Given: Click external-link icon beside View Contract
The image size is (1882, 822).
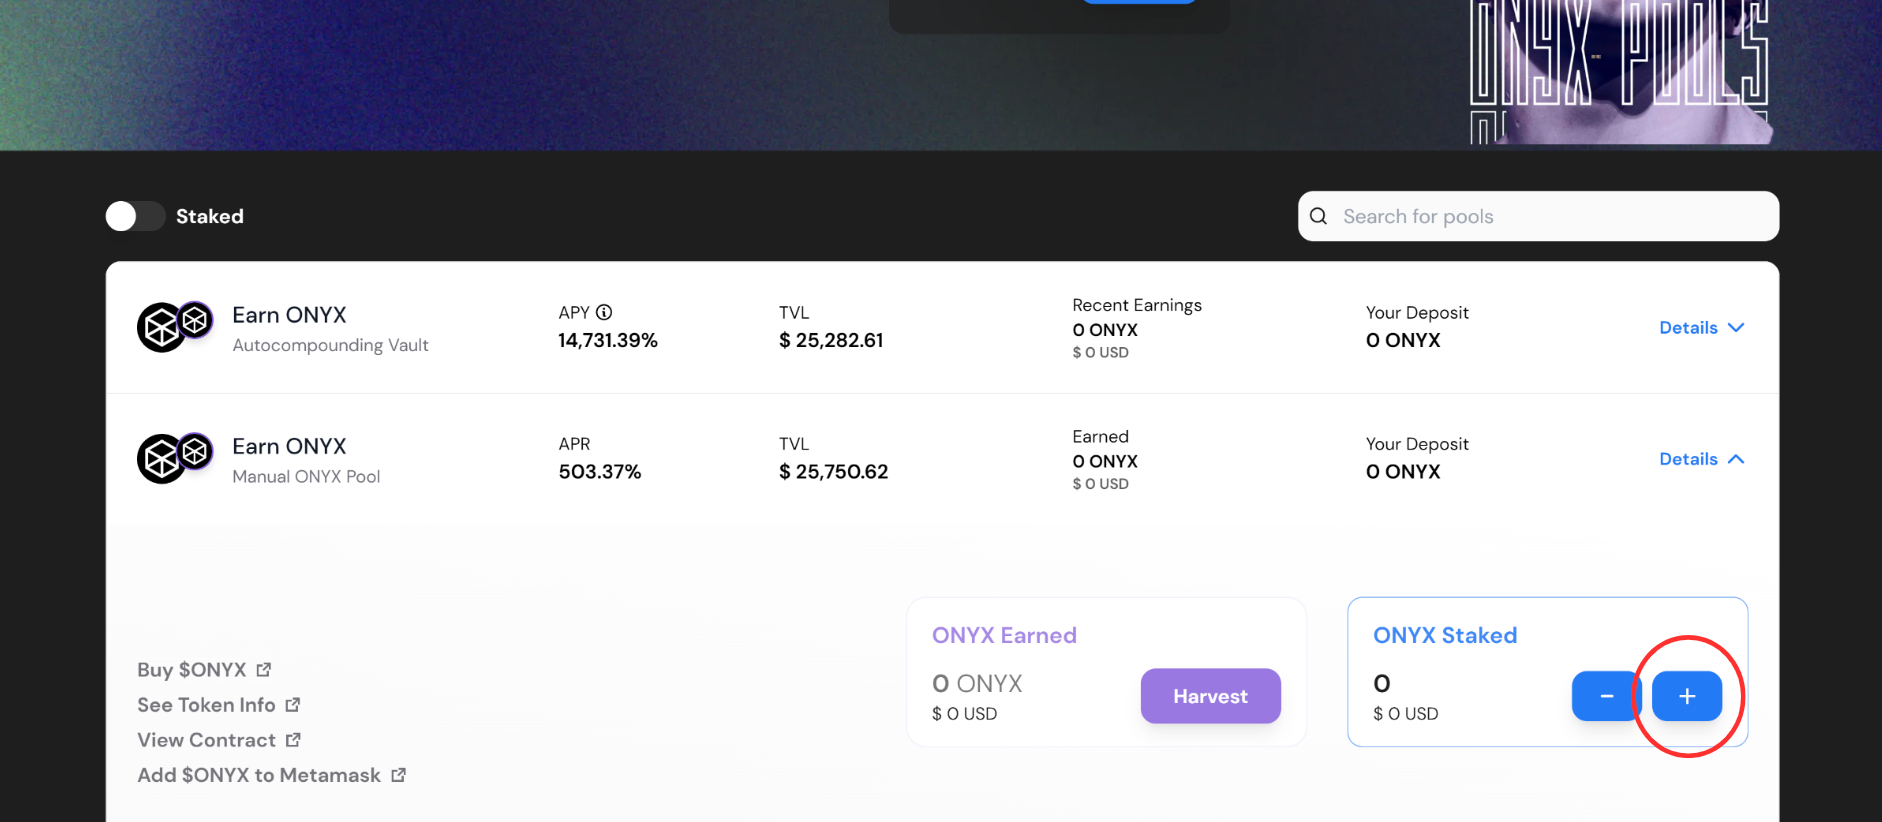Looking at the screenshot, I should pos(293,740).
